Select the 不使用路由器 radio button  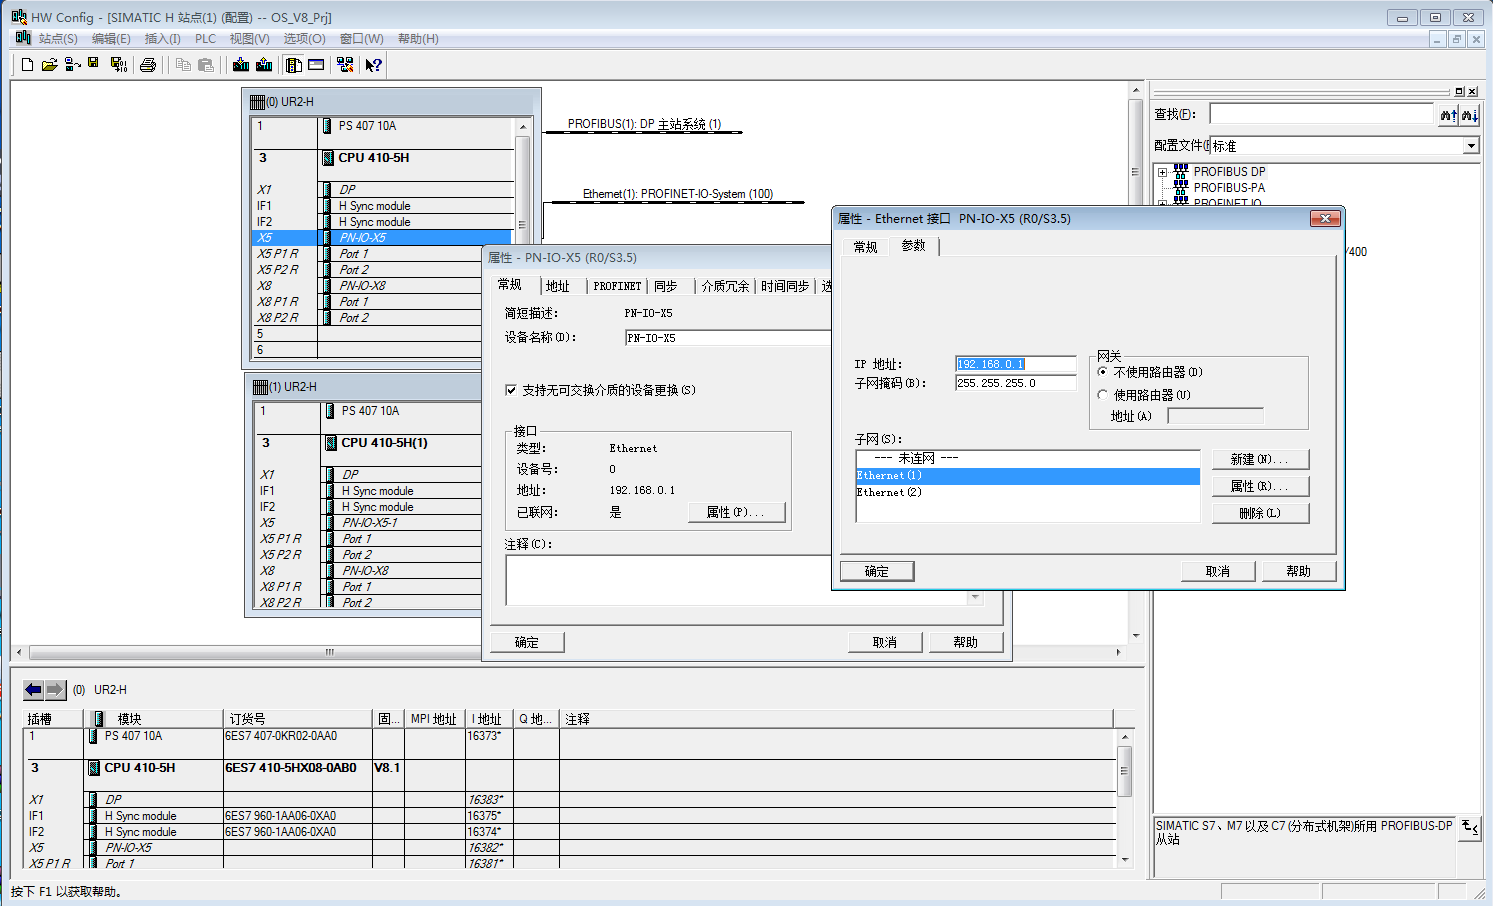1103,372
